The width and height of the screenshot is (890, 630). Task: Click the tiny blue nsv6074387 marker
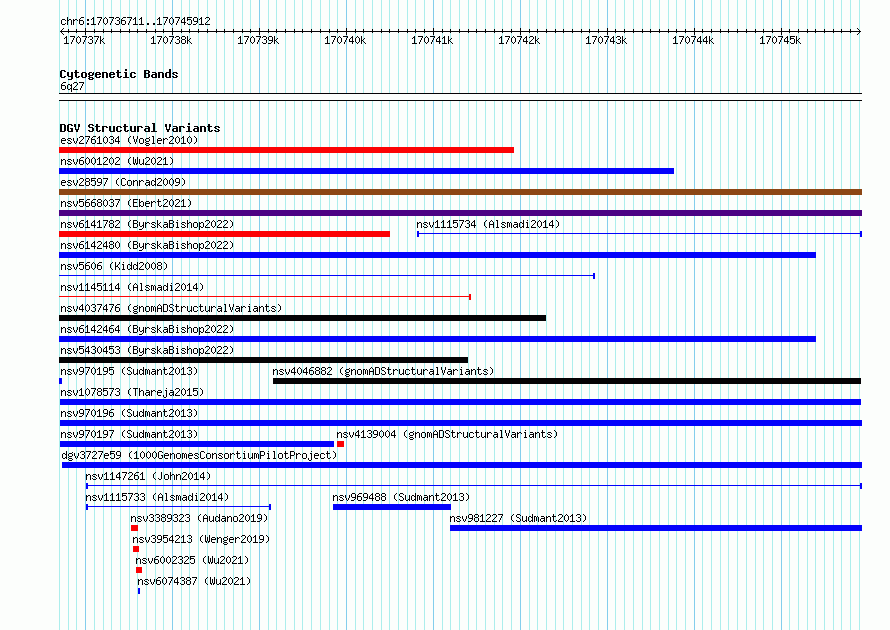click(139, 591)
